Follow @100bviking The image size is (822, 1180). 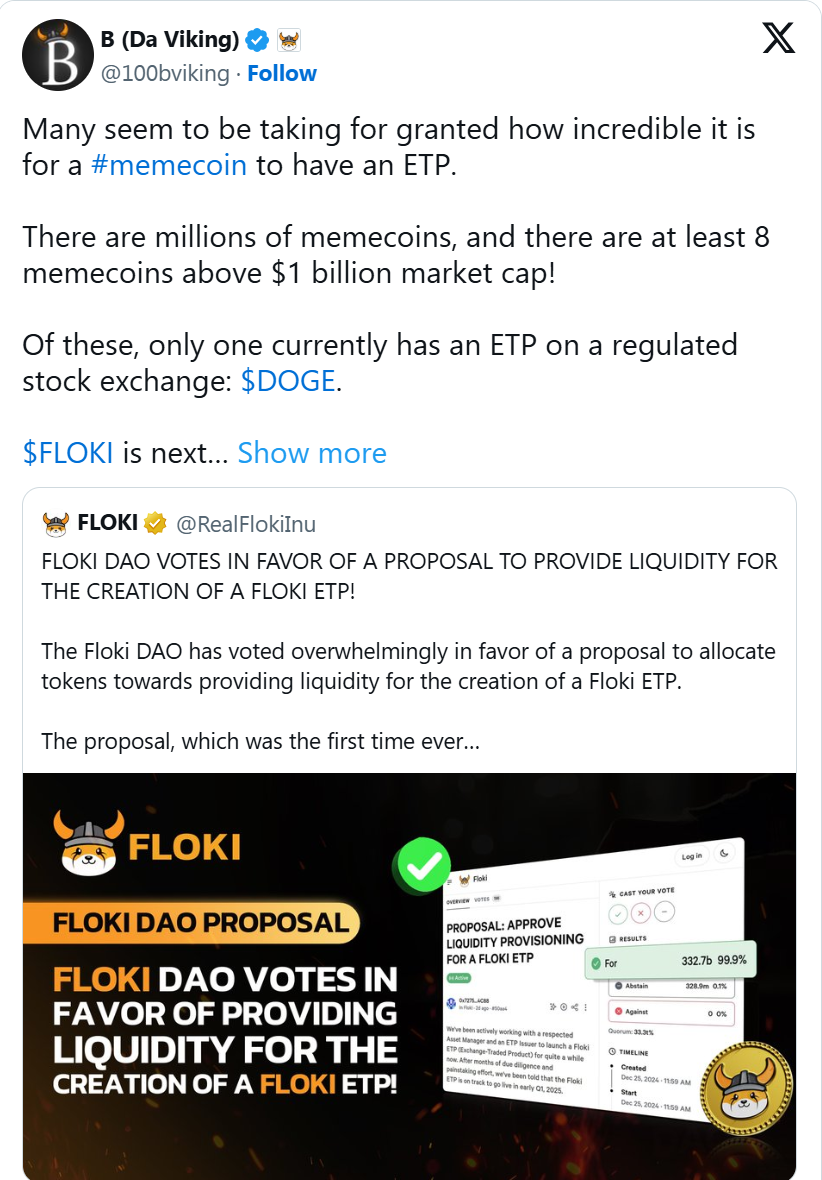282,73
